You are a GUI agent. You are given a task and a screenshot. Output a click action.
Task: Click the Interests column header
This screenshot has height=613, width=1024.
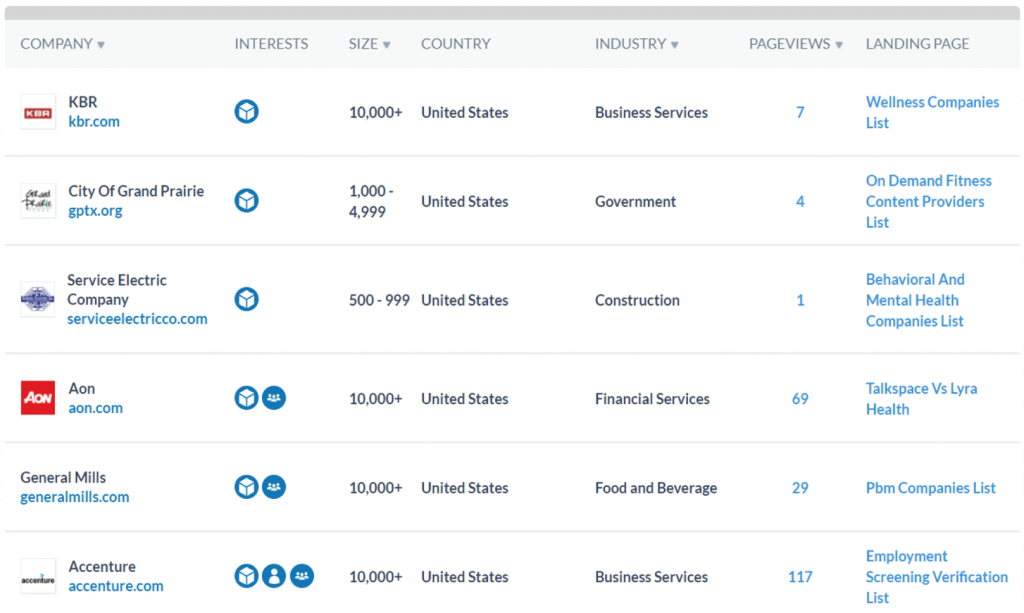[x=271, y=44]
